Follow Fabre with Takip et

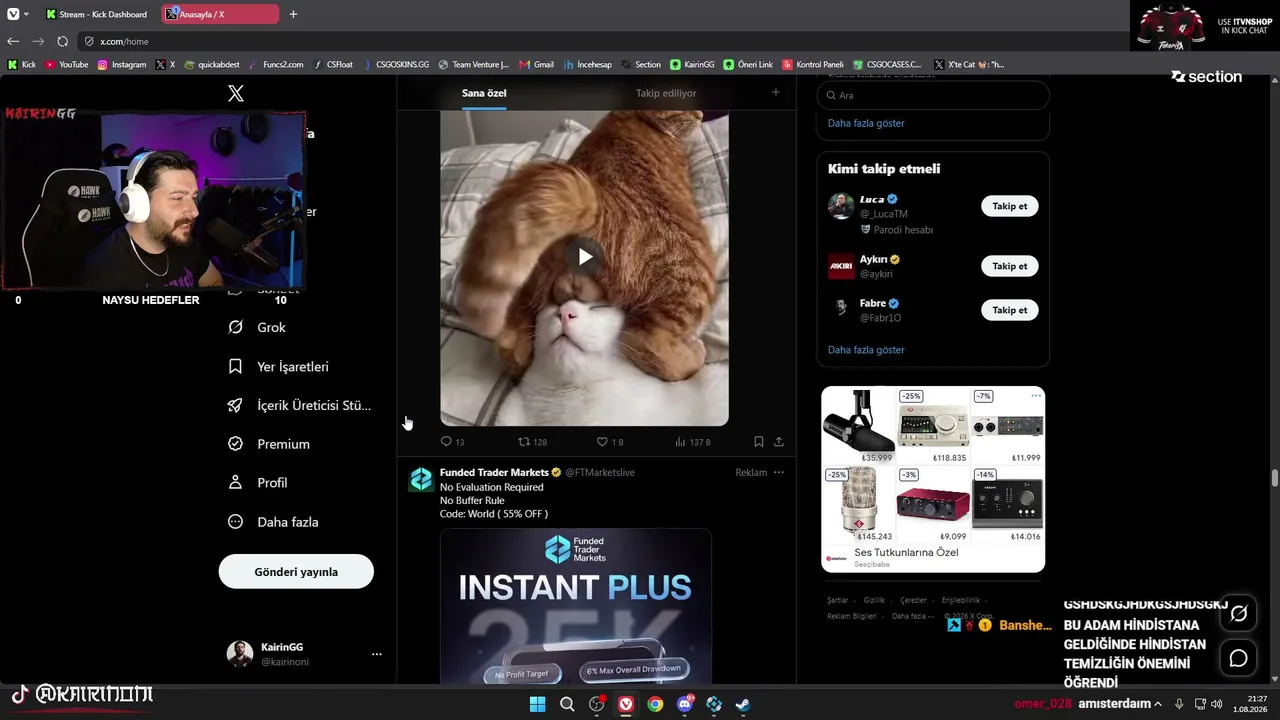(1010, 310)
